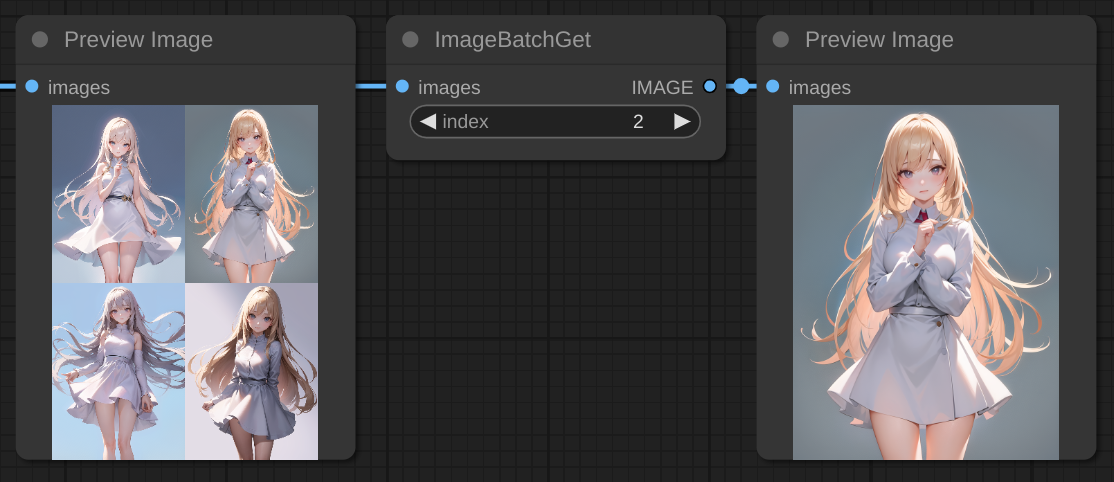1114x482 pixels.
Task: Decrease index with the left arrow
Action: (x=428, y=122)
